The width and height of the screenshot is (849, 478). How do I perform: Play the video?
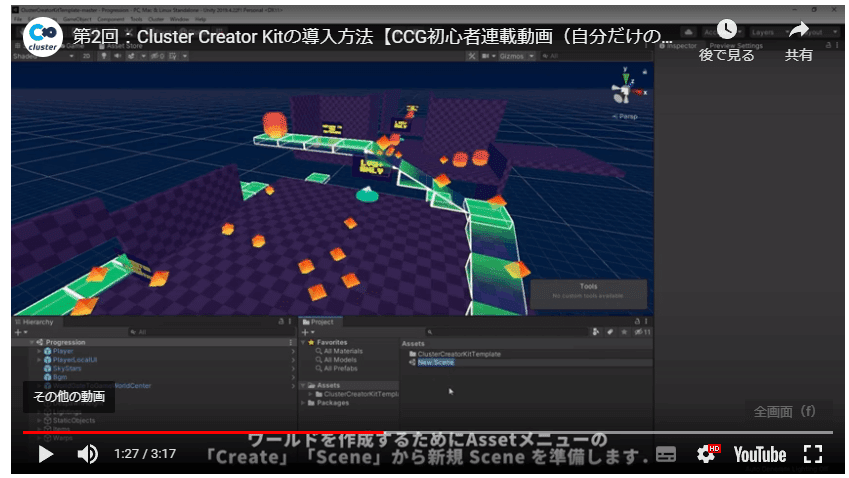click(x=45, y=454)
